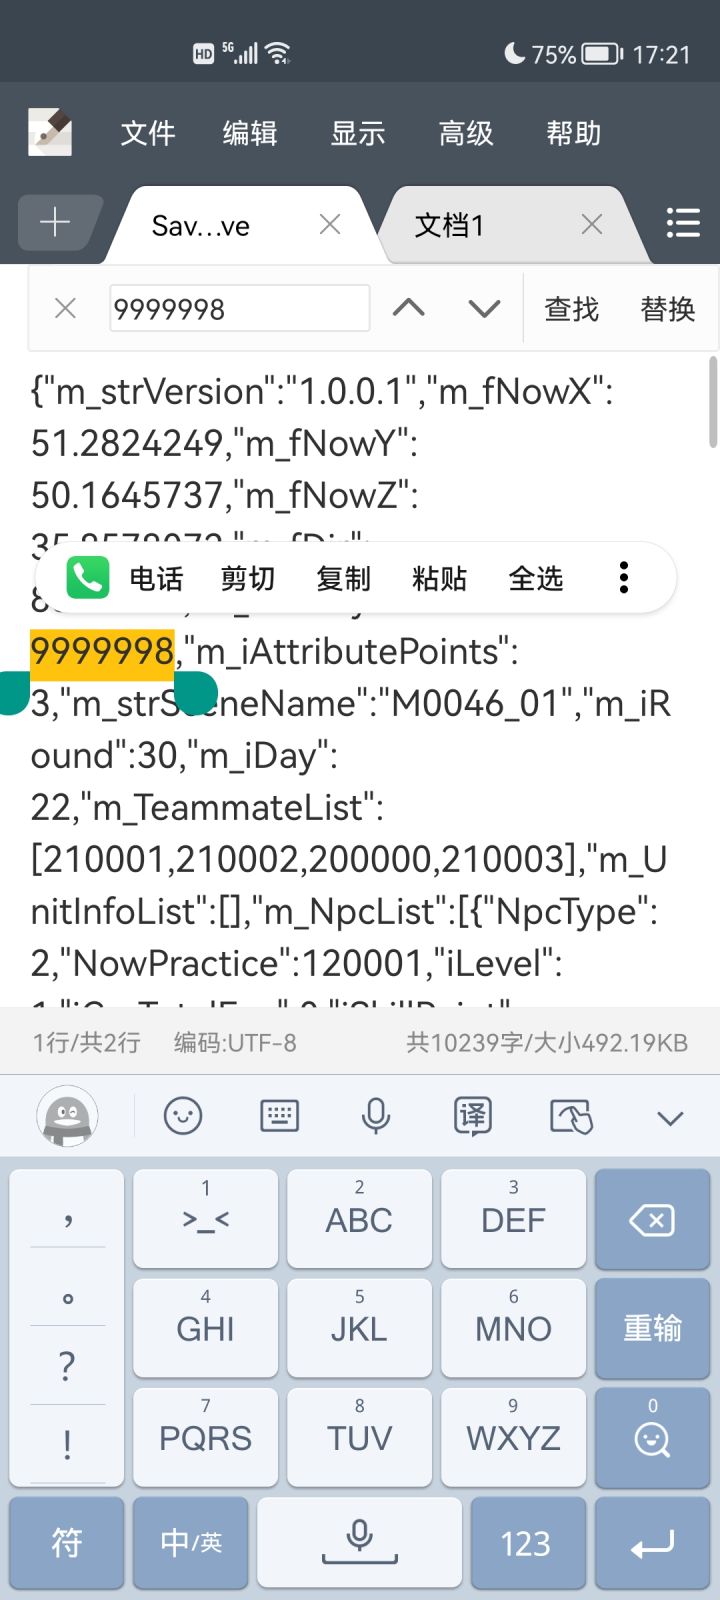Tap the voice input microphone icon
The image size is (720, 1600).
click(x=376, y=1116)
